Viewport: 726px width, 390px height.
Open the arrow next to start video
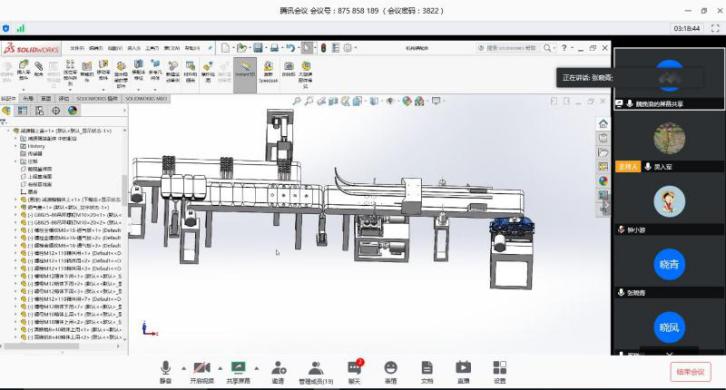[220, 369]
